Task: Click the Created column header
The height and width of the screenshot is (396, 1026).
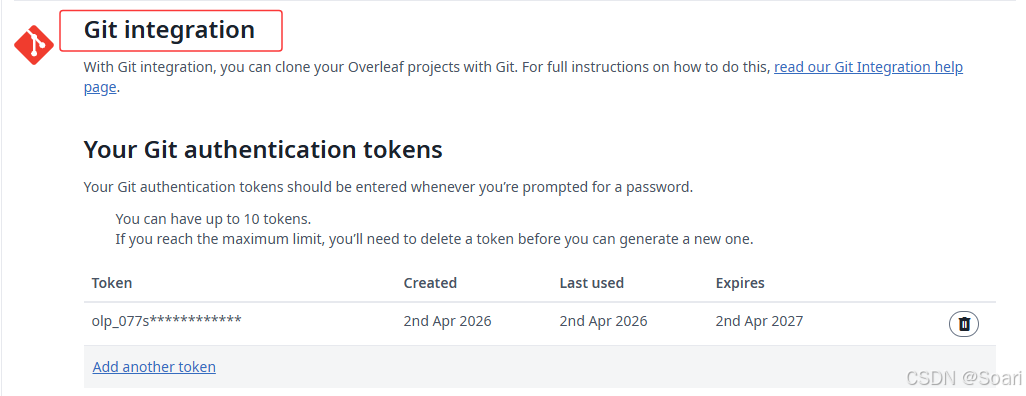Action: click(430, 283)
